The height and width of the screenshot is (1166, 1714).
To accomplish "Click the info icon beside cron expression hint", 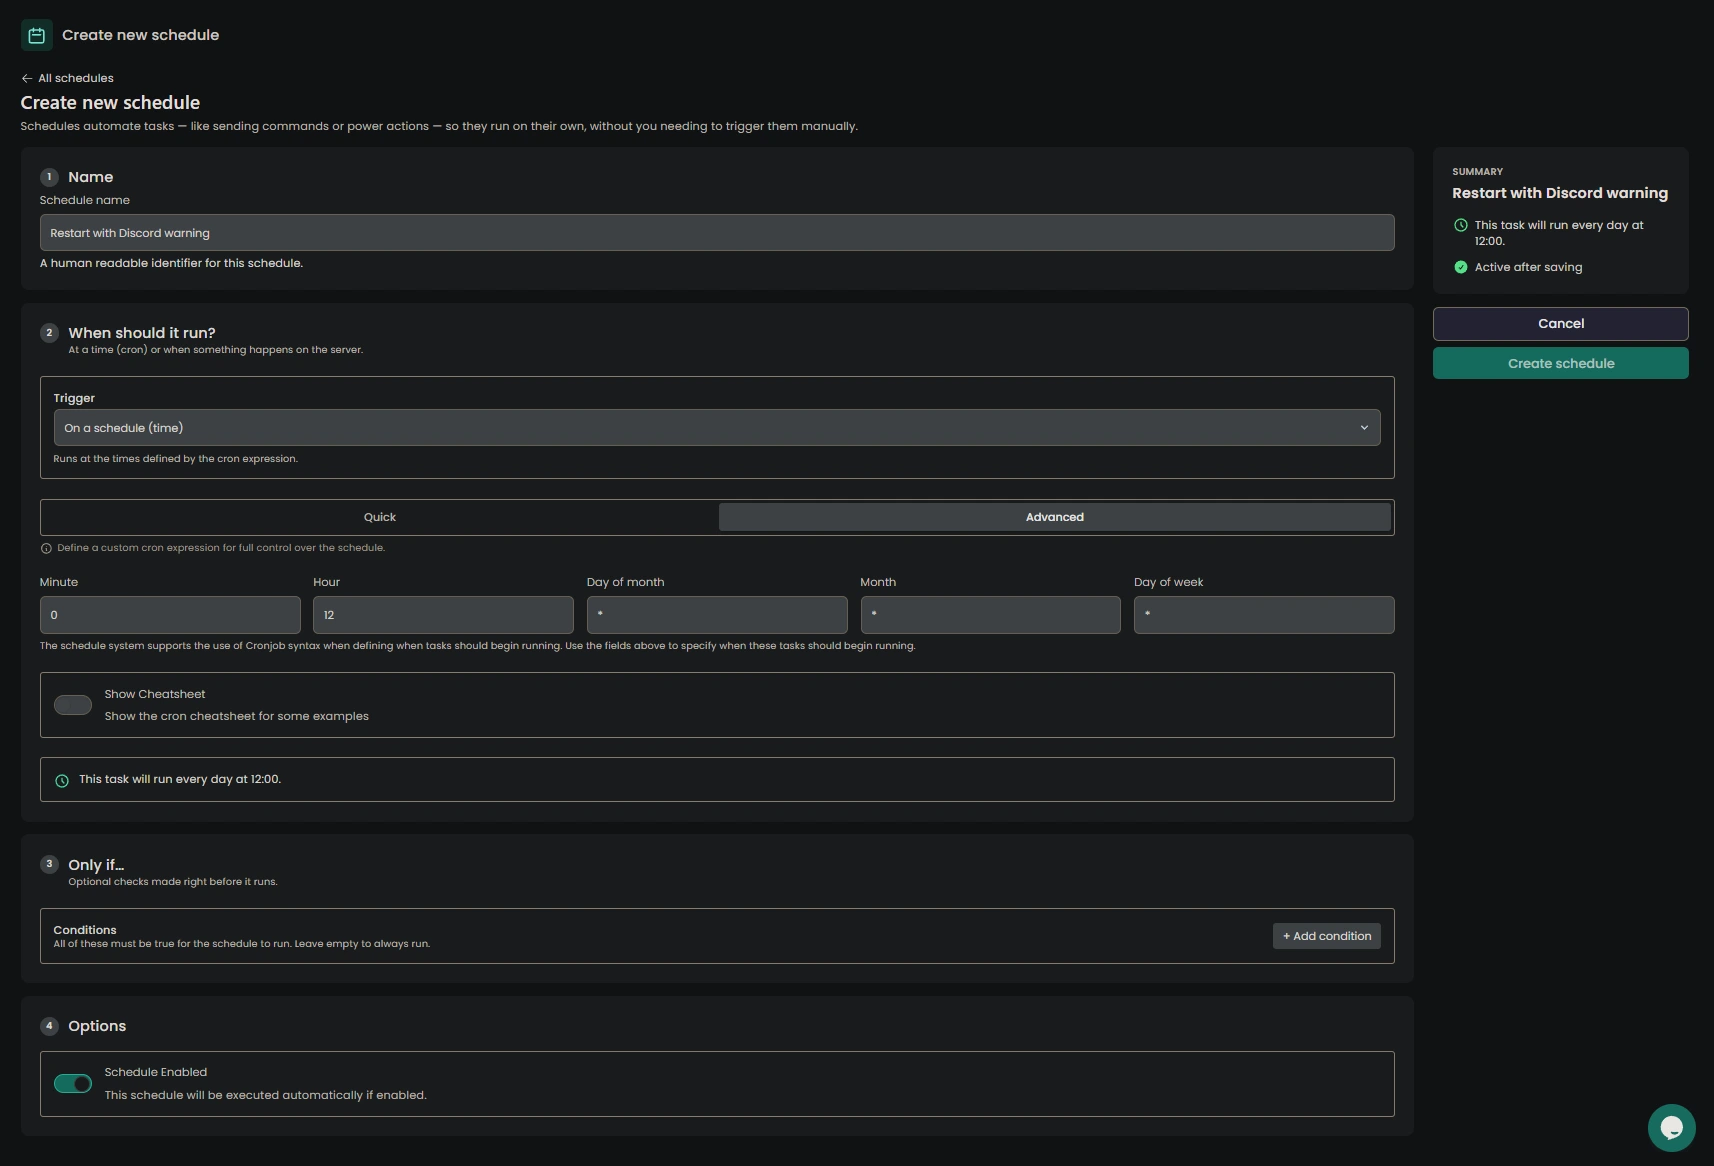I will (46, 548).
